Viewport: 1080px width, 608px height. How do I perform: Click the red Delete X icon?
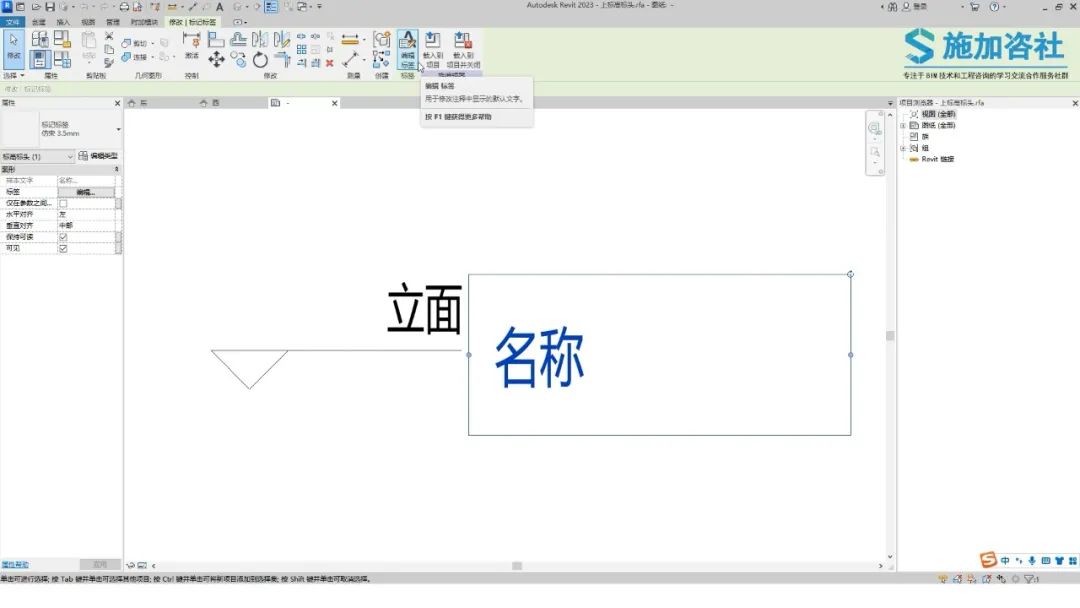pyautogui.click(x=329, y=63)
